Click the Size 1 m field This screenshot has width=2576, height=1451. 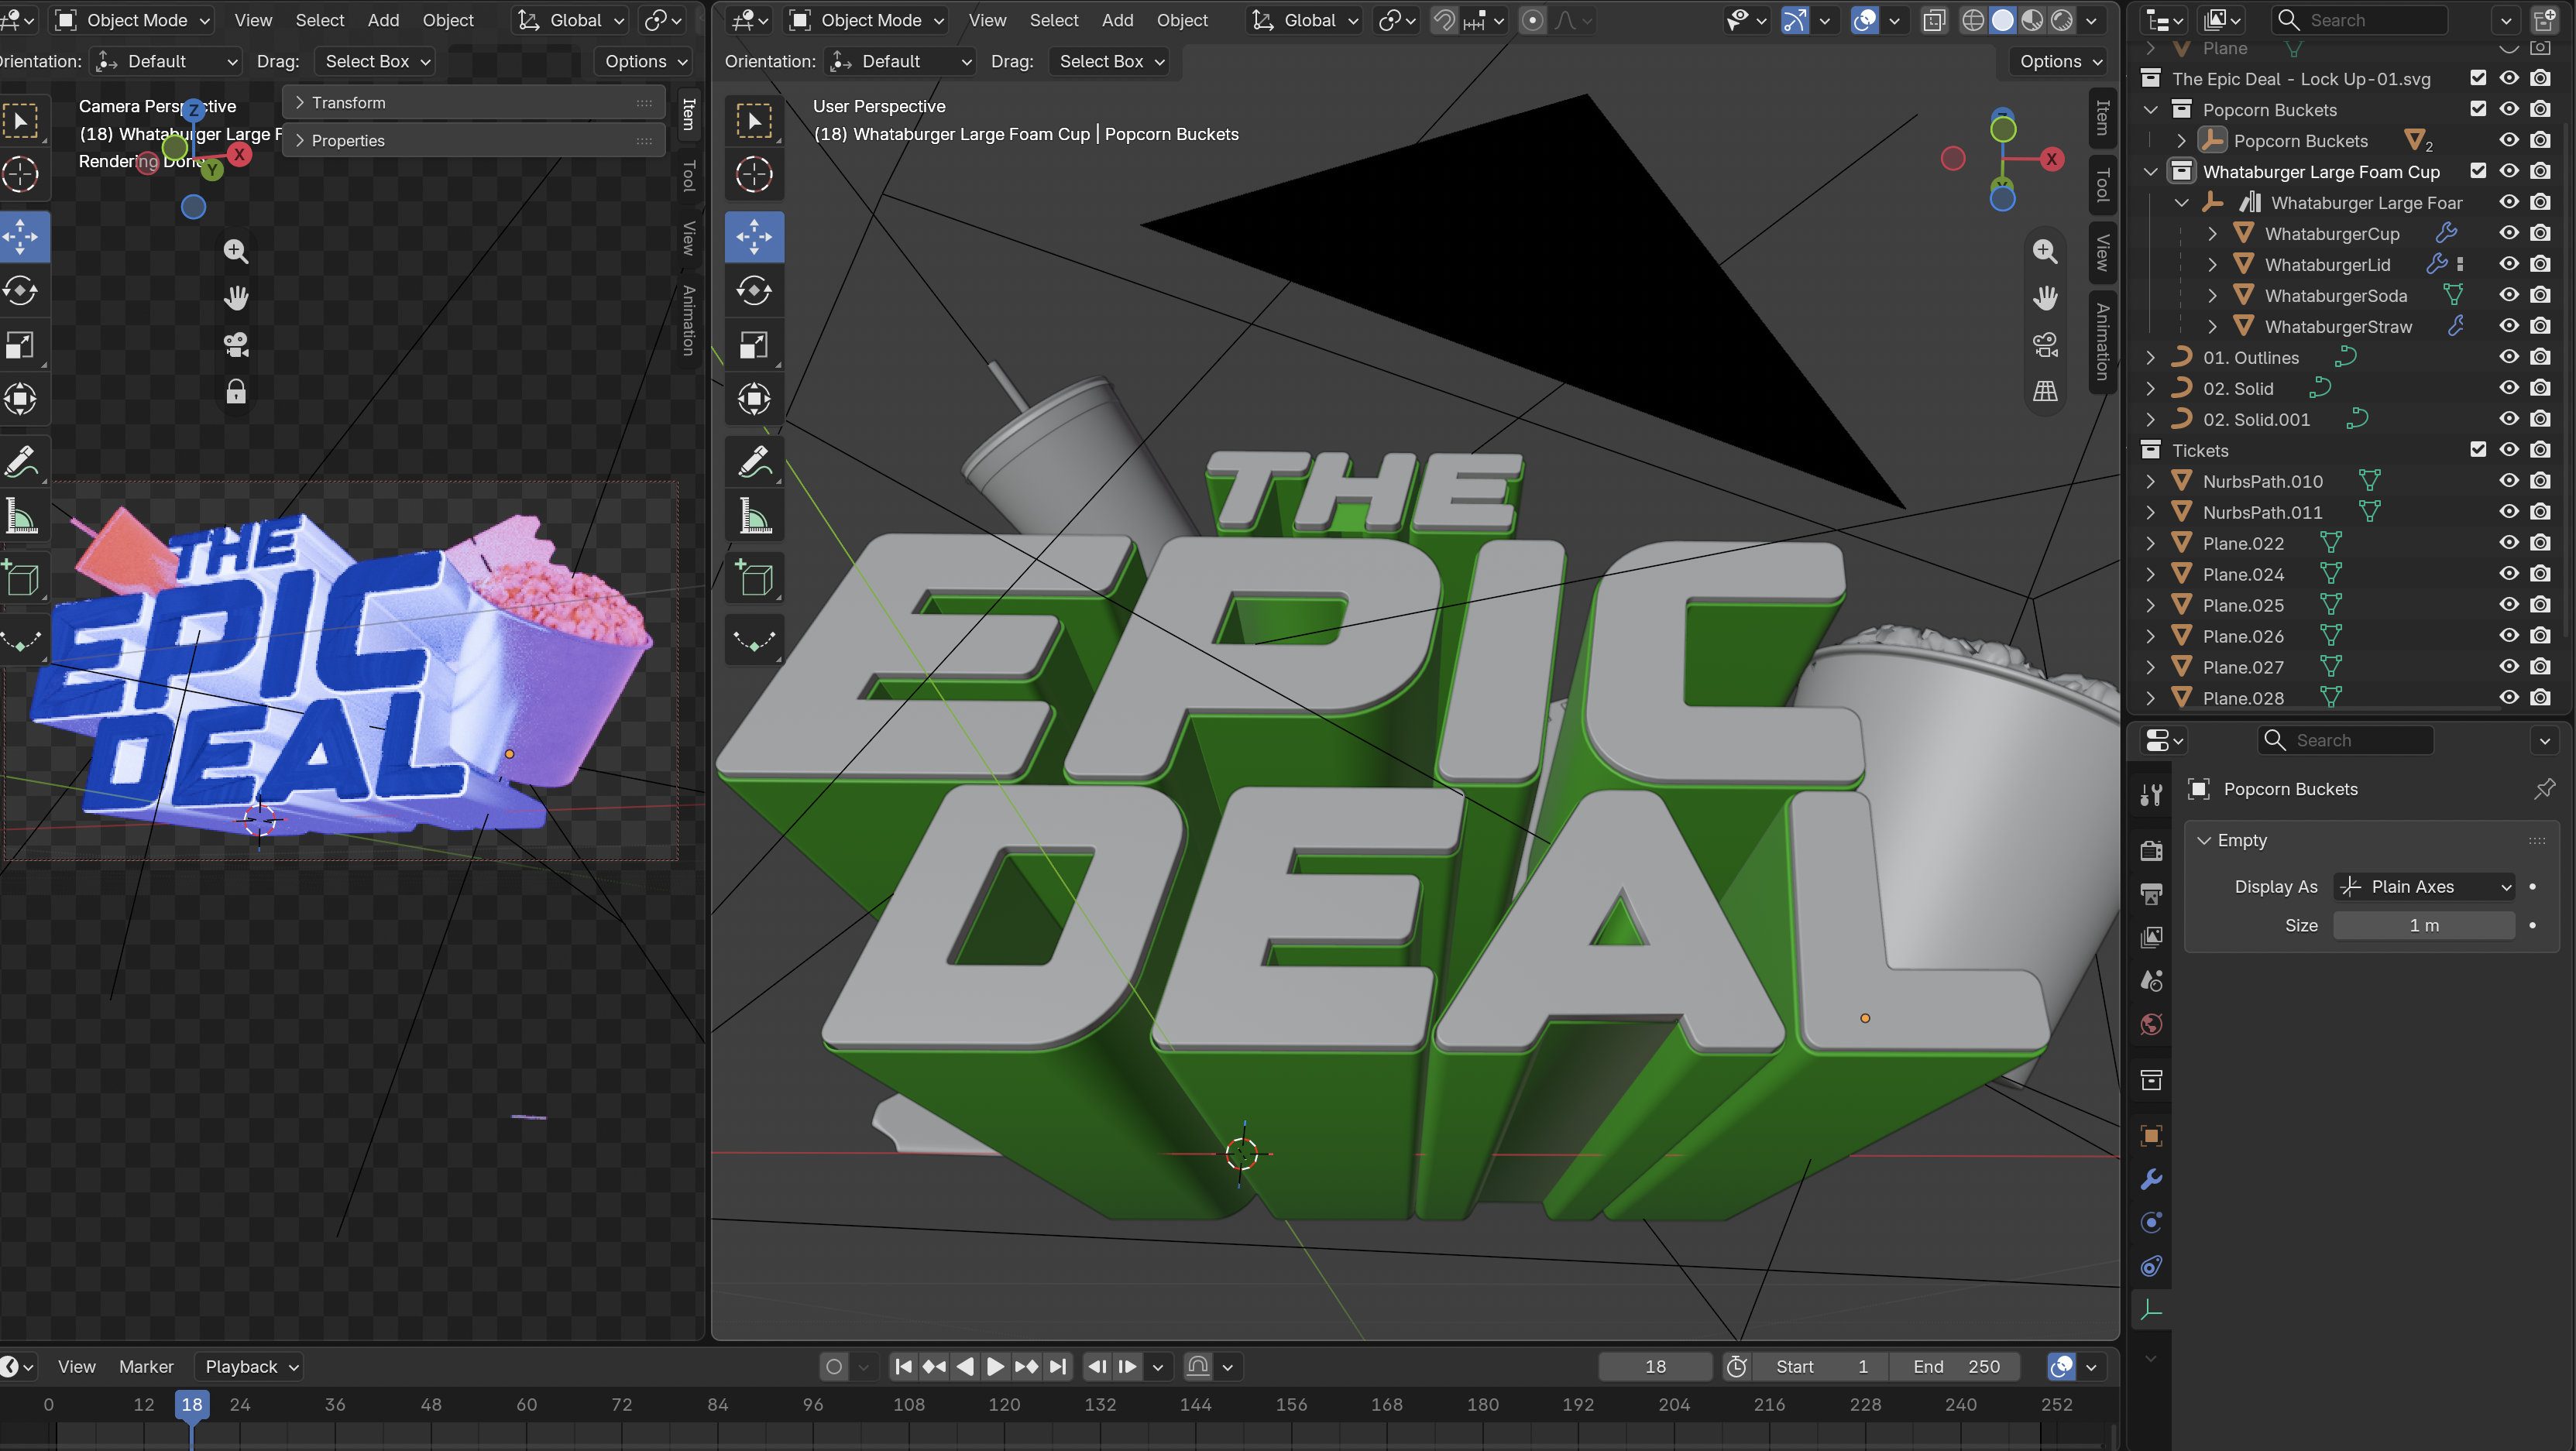[x=2424, y=926]
